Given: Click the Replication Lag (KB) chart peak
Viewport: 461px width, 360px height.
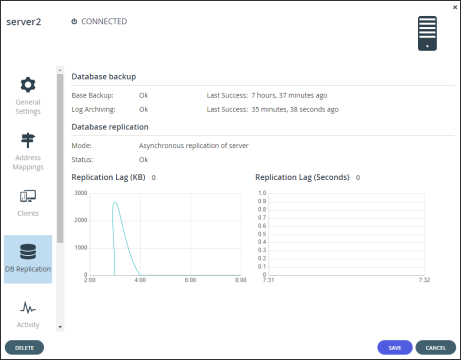Looking at the screenshot, I should (115, 202).
